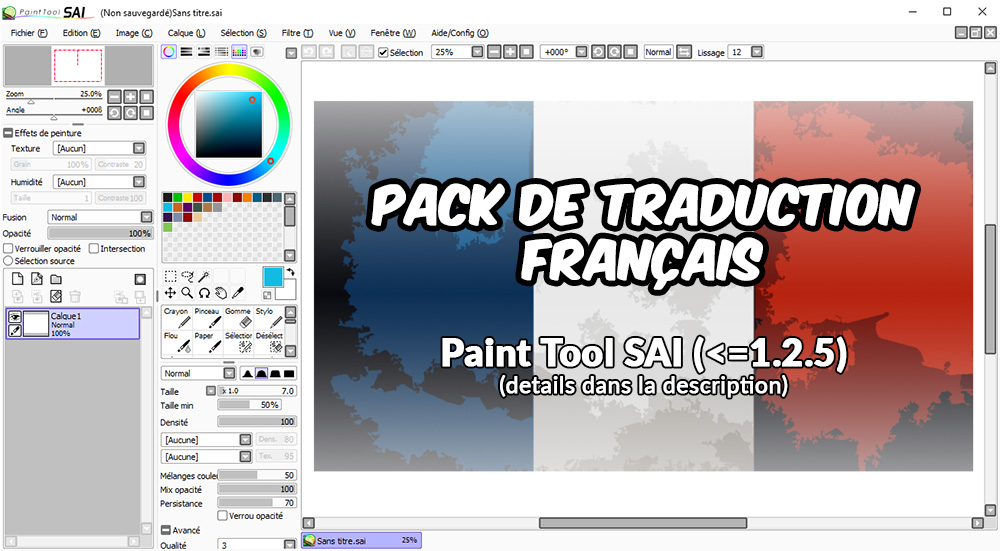Create a new linework layer

(37, 279)
